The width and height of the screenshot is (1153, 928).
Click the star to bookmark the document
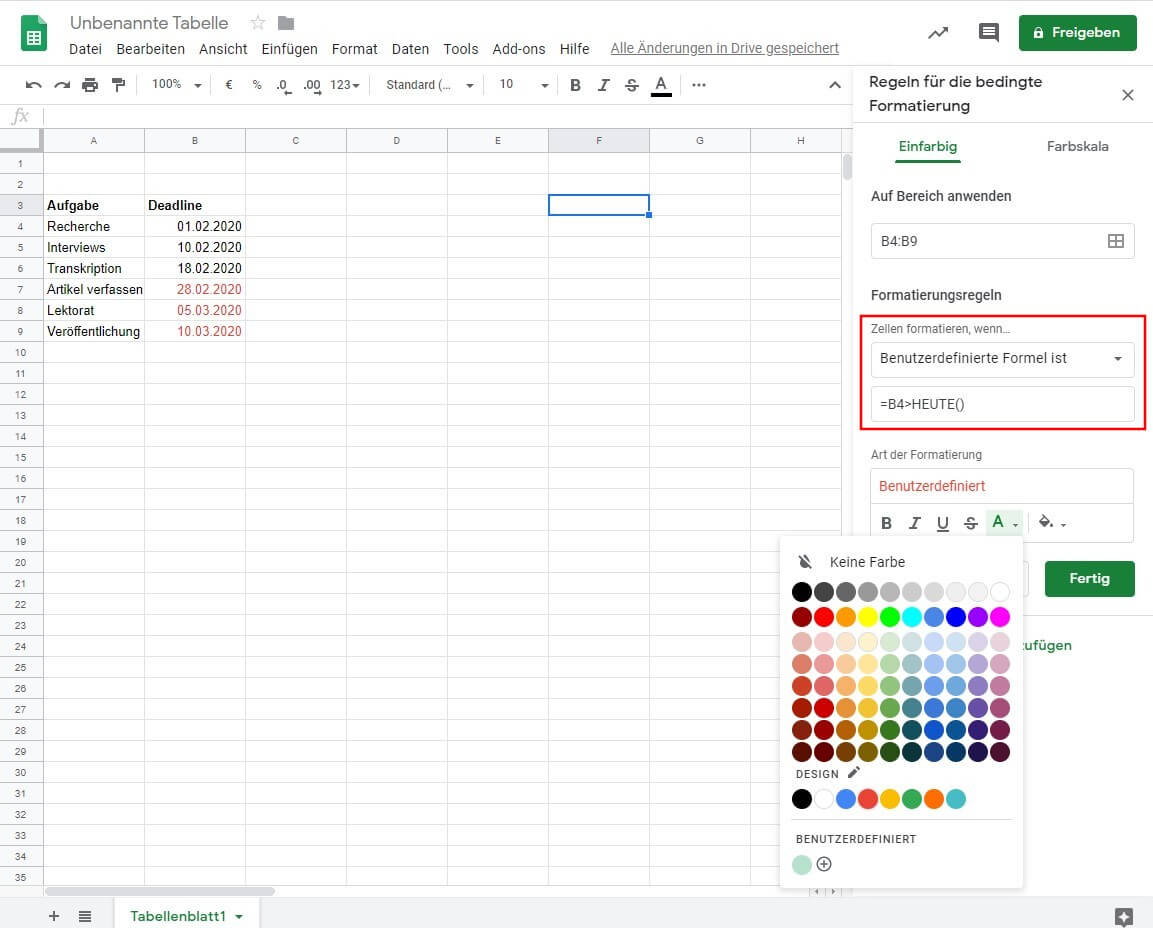coord(257,23)
